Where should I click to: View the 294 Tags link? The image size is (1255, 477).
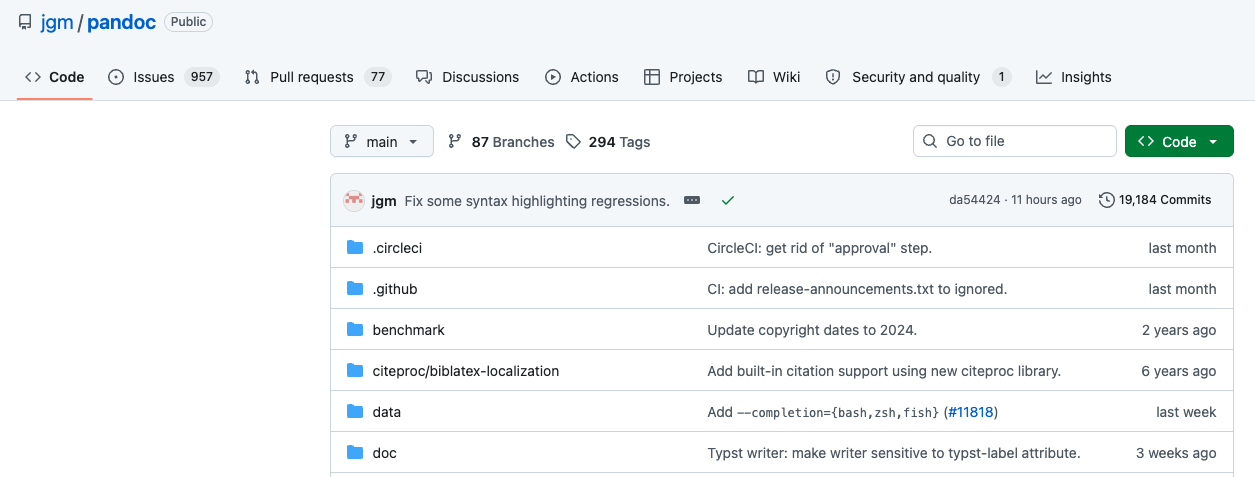[x=608, y=142]
